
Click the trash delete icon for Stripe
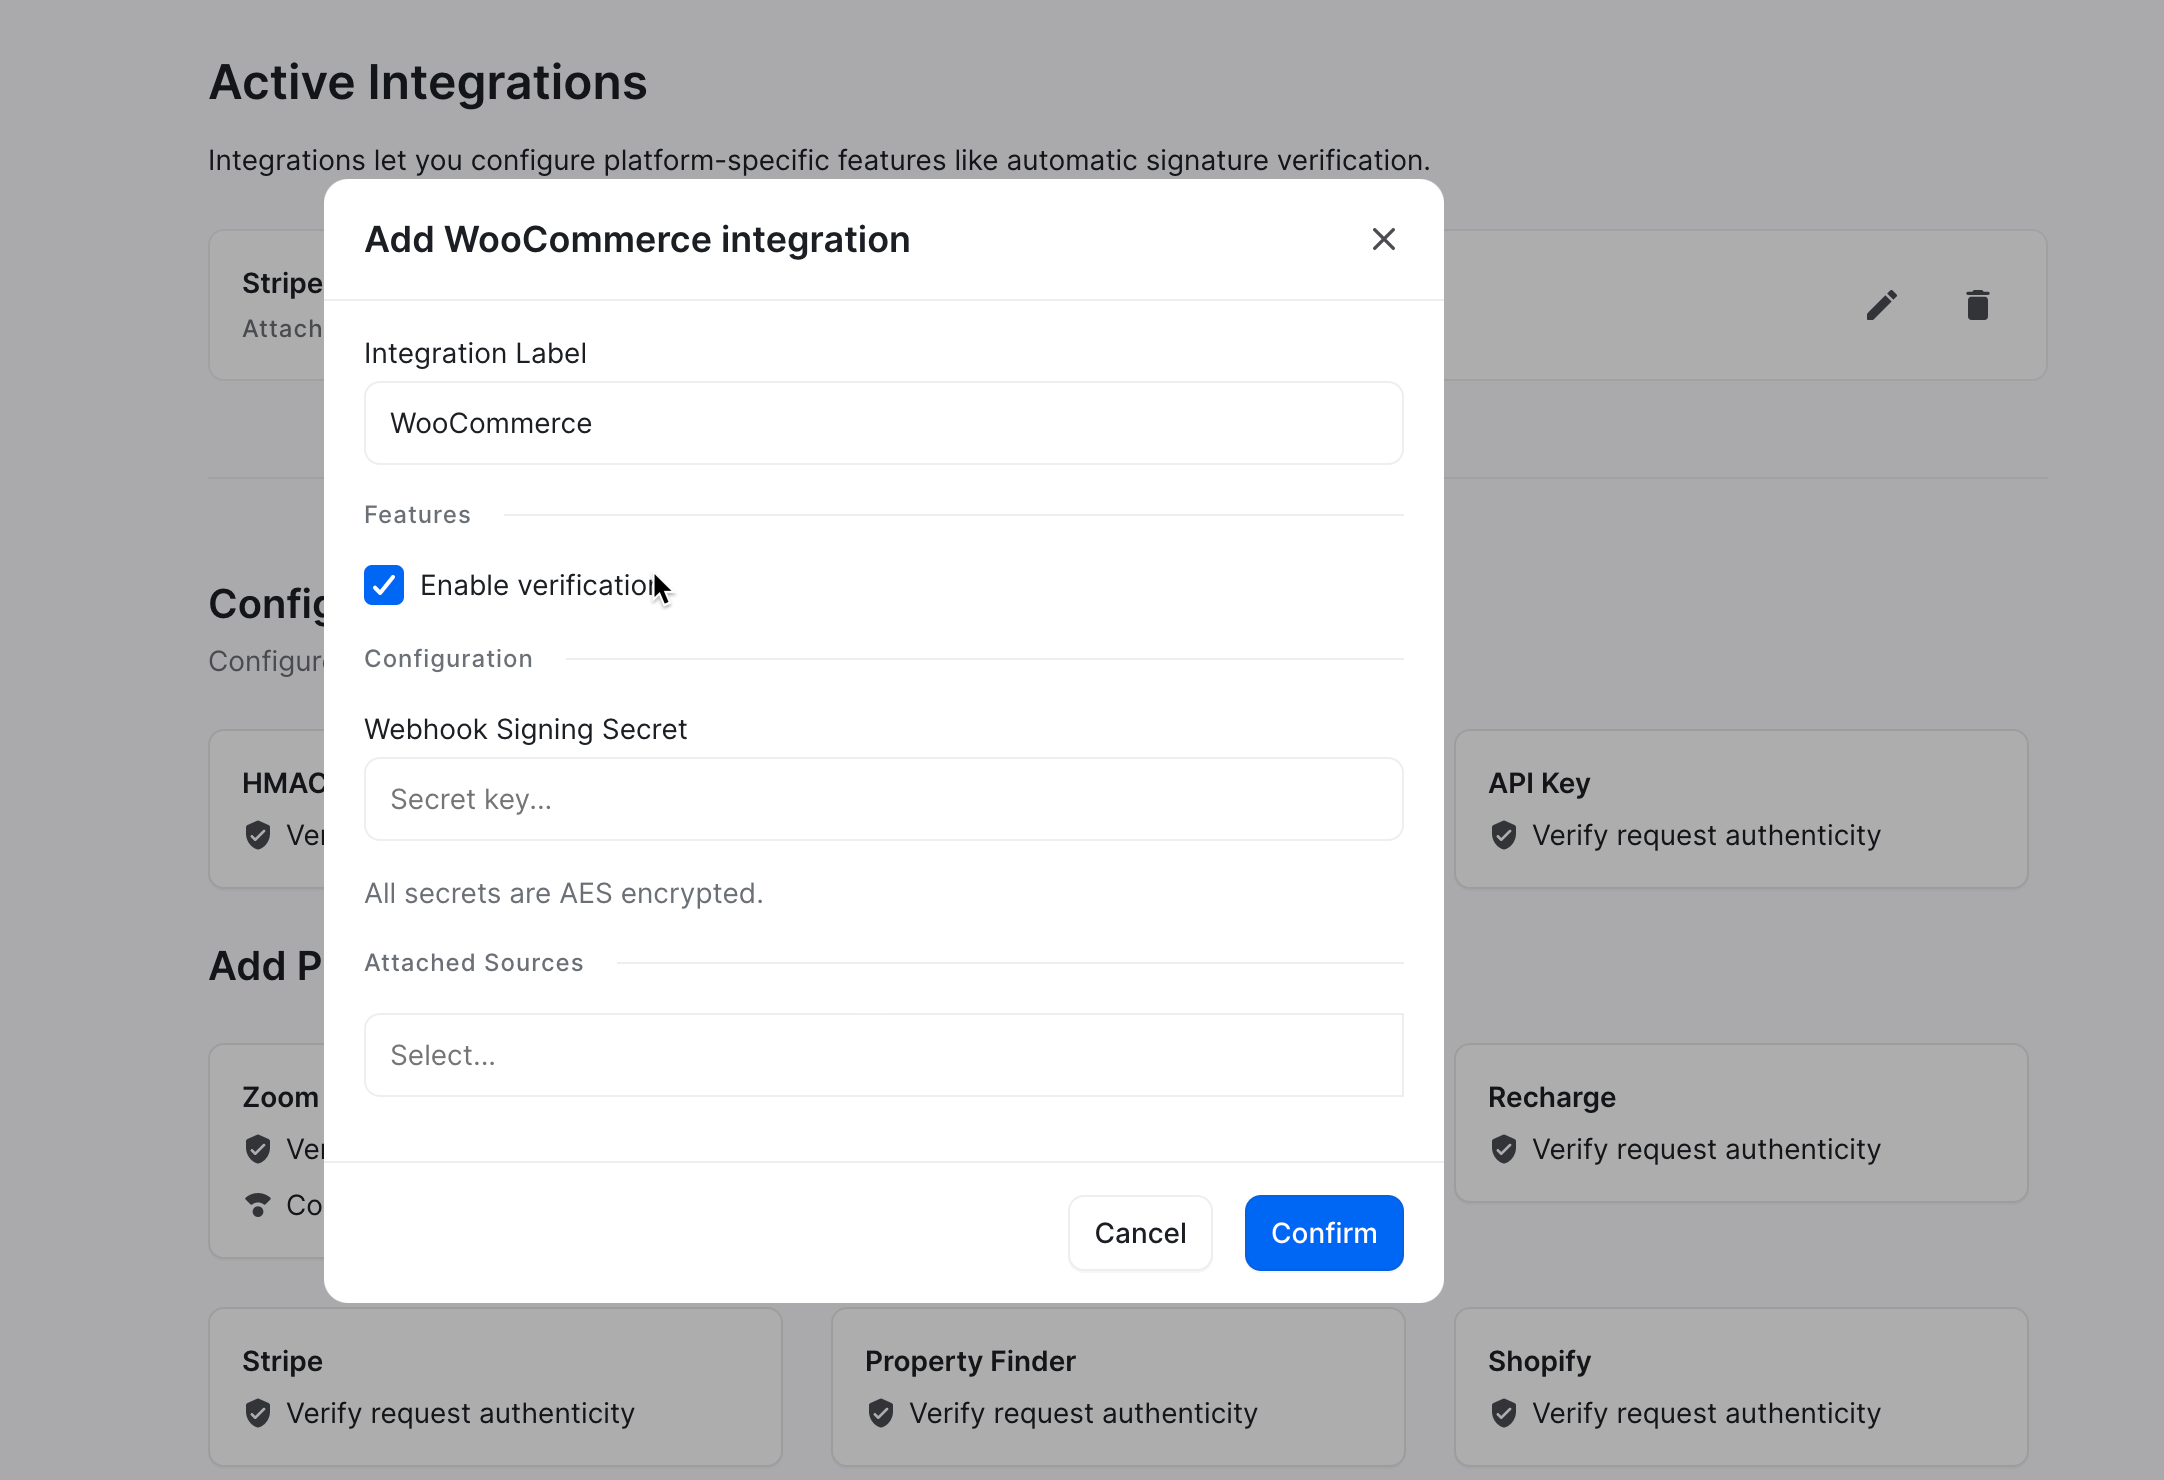(x=1977, y=305)
